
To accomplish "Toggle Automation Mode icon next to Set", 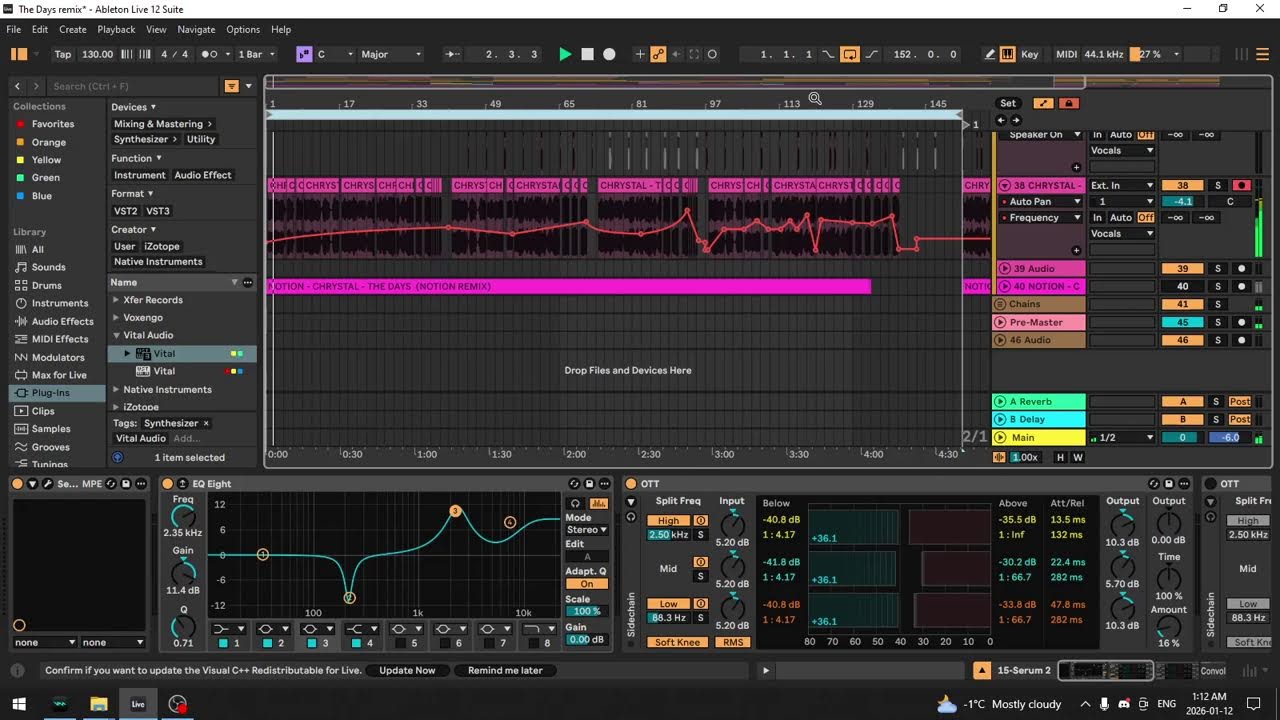I will 1043,103.
